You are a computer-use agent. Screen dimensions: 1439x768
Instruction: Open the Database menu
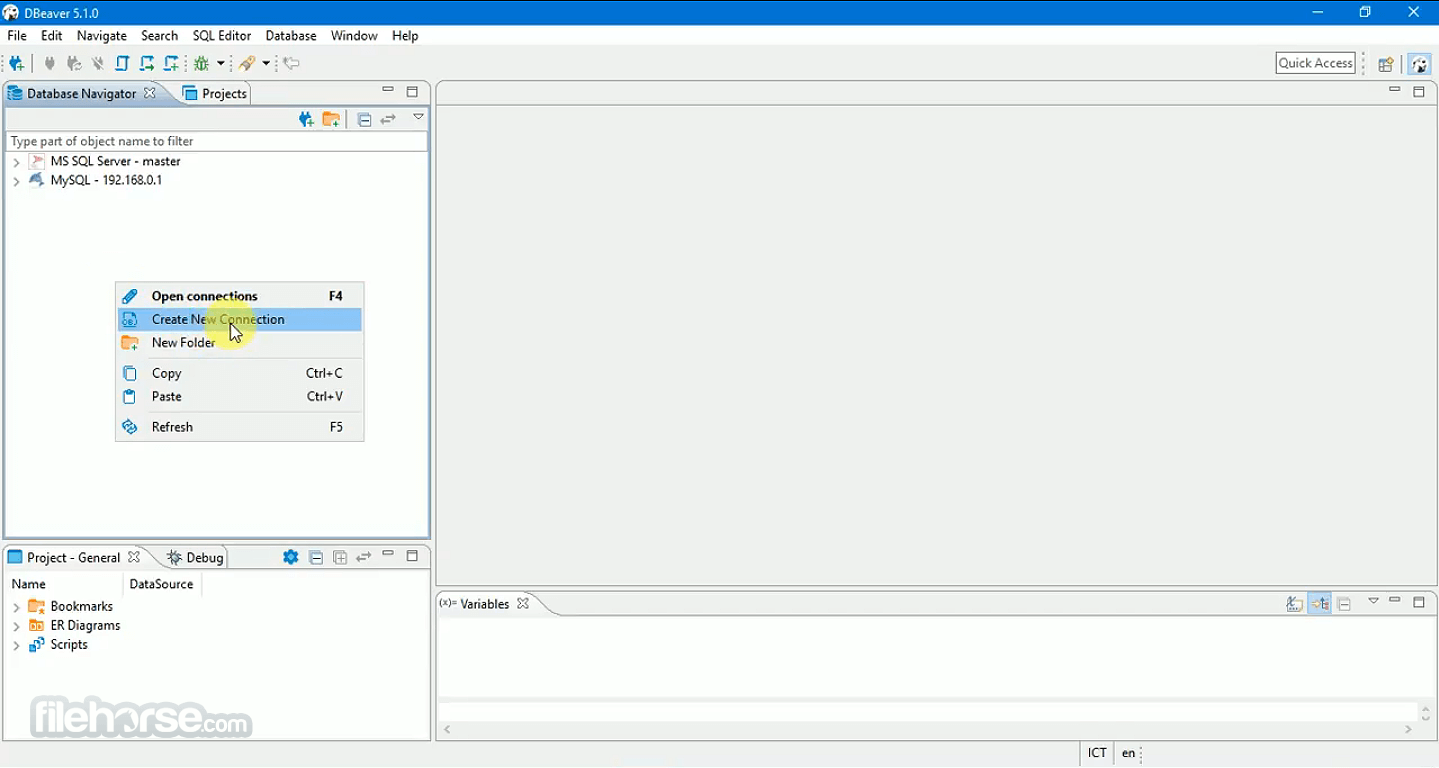click(291, 36)
